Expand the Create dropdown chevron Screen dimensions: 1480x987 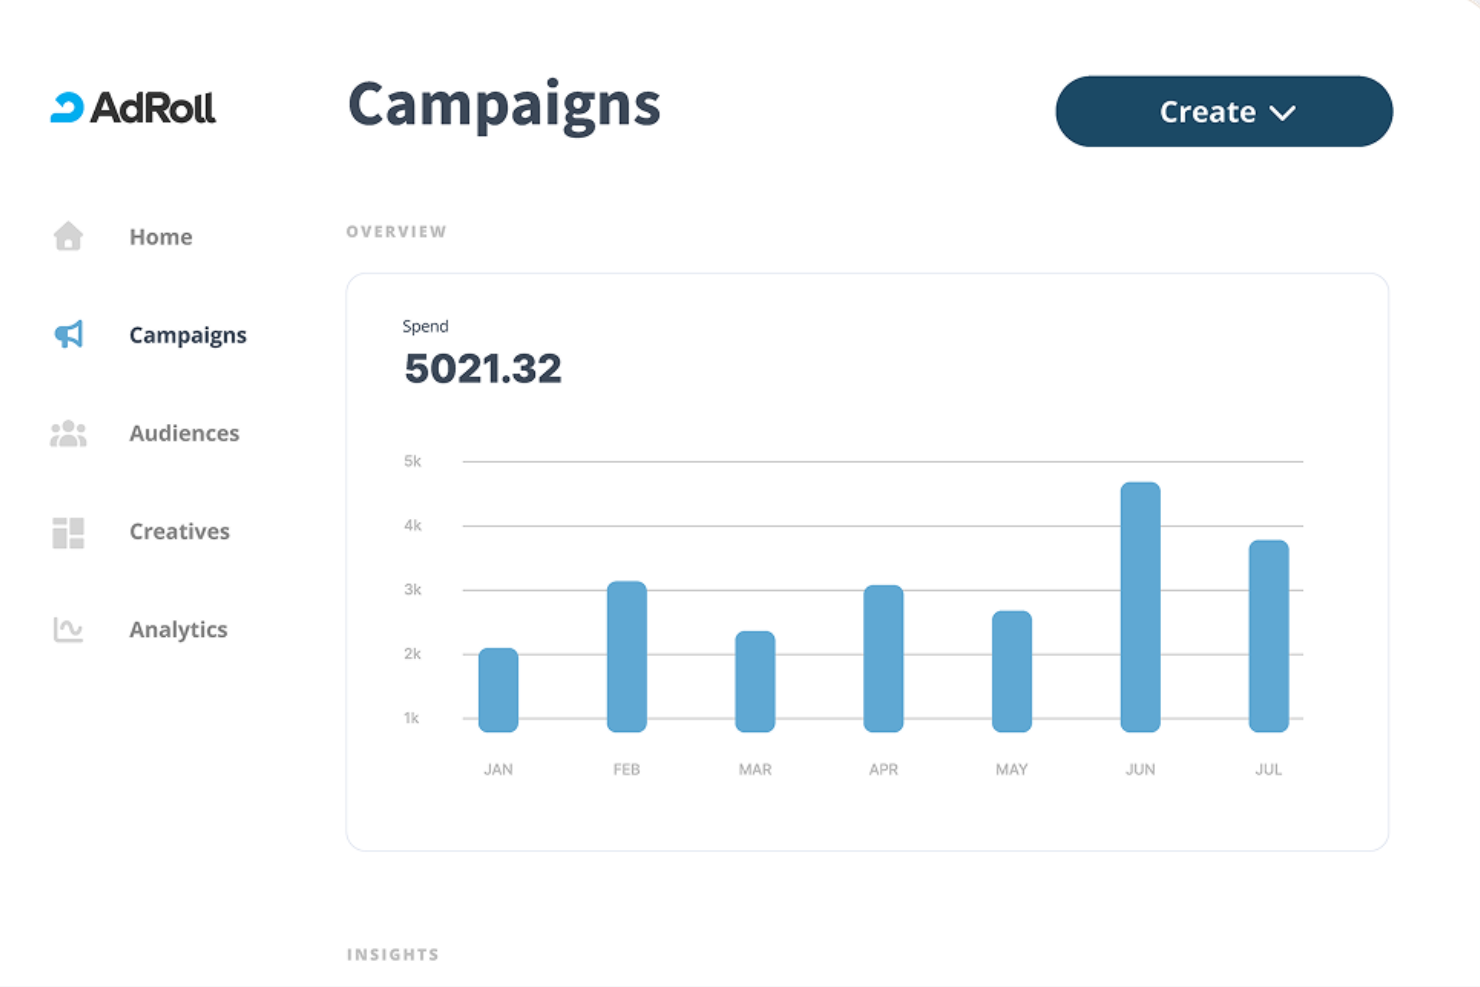point(1283,113)
